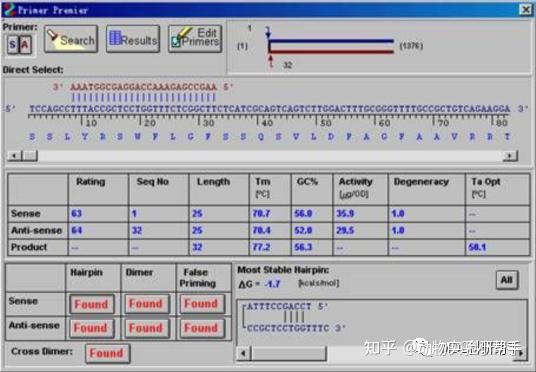The width and height of the screenshot is (536, 372).
Task: Open the Results button
Action: pyautogui.click(x=133, y=39)
